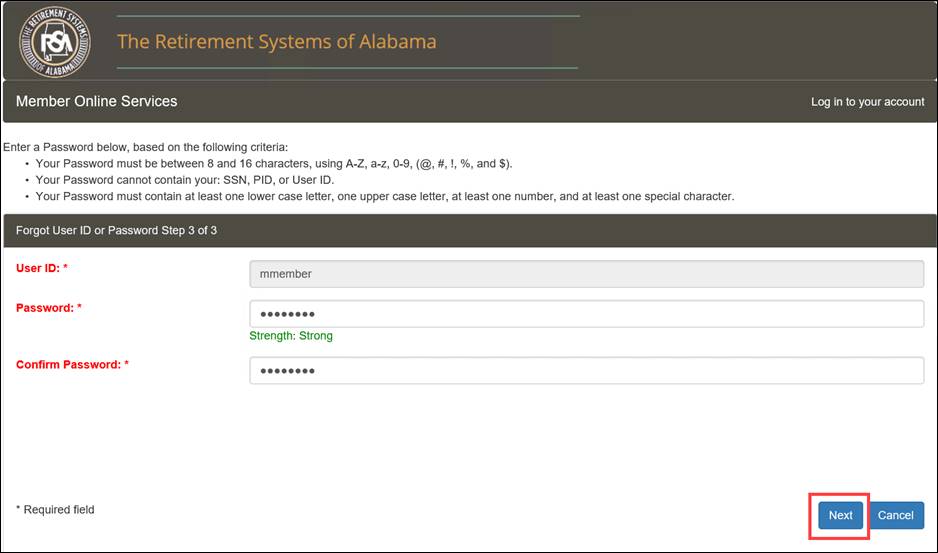The image size is (938, 553).
Task: Click the User ID field label
Action: point(42,268)
